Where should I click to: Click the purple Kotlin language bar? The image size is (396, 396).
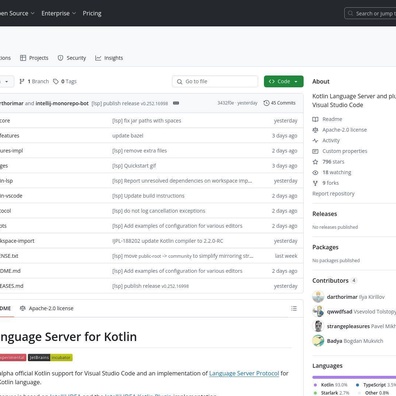click(354, 377)
